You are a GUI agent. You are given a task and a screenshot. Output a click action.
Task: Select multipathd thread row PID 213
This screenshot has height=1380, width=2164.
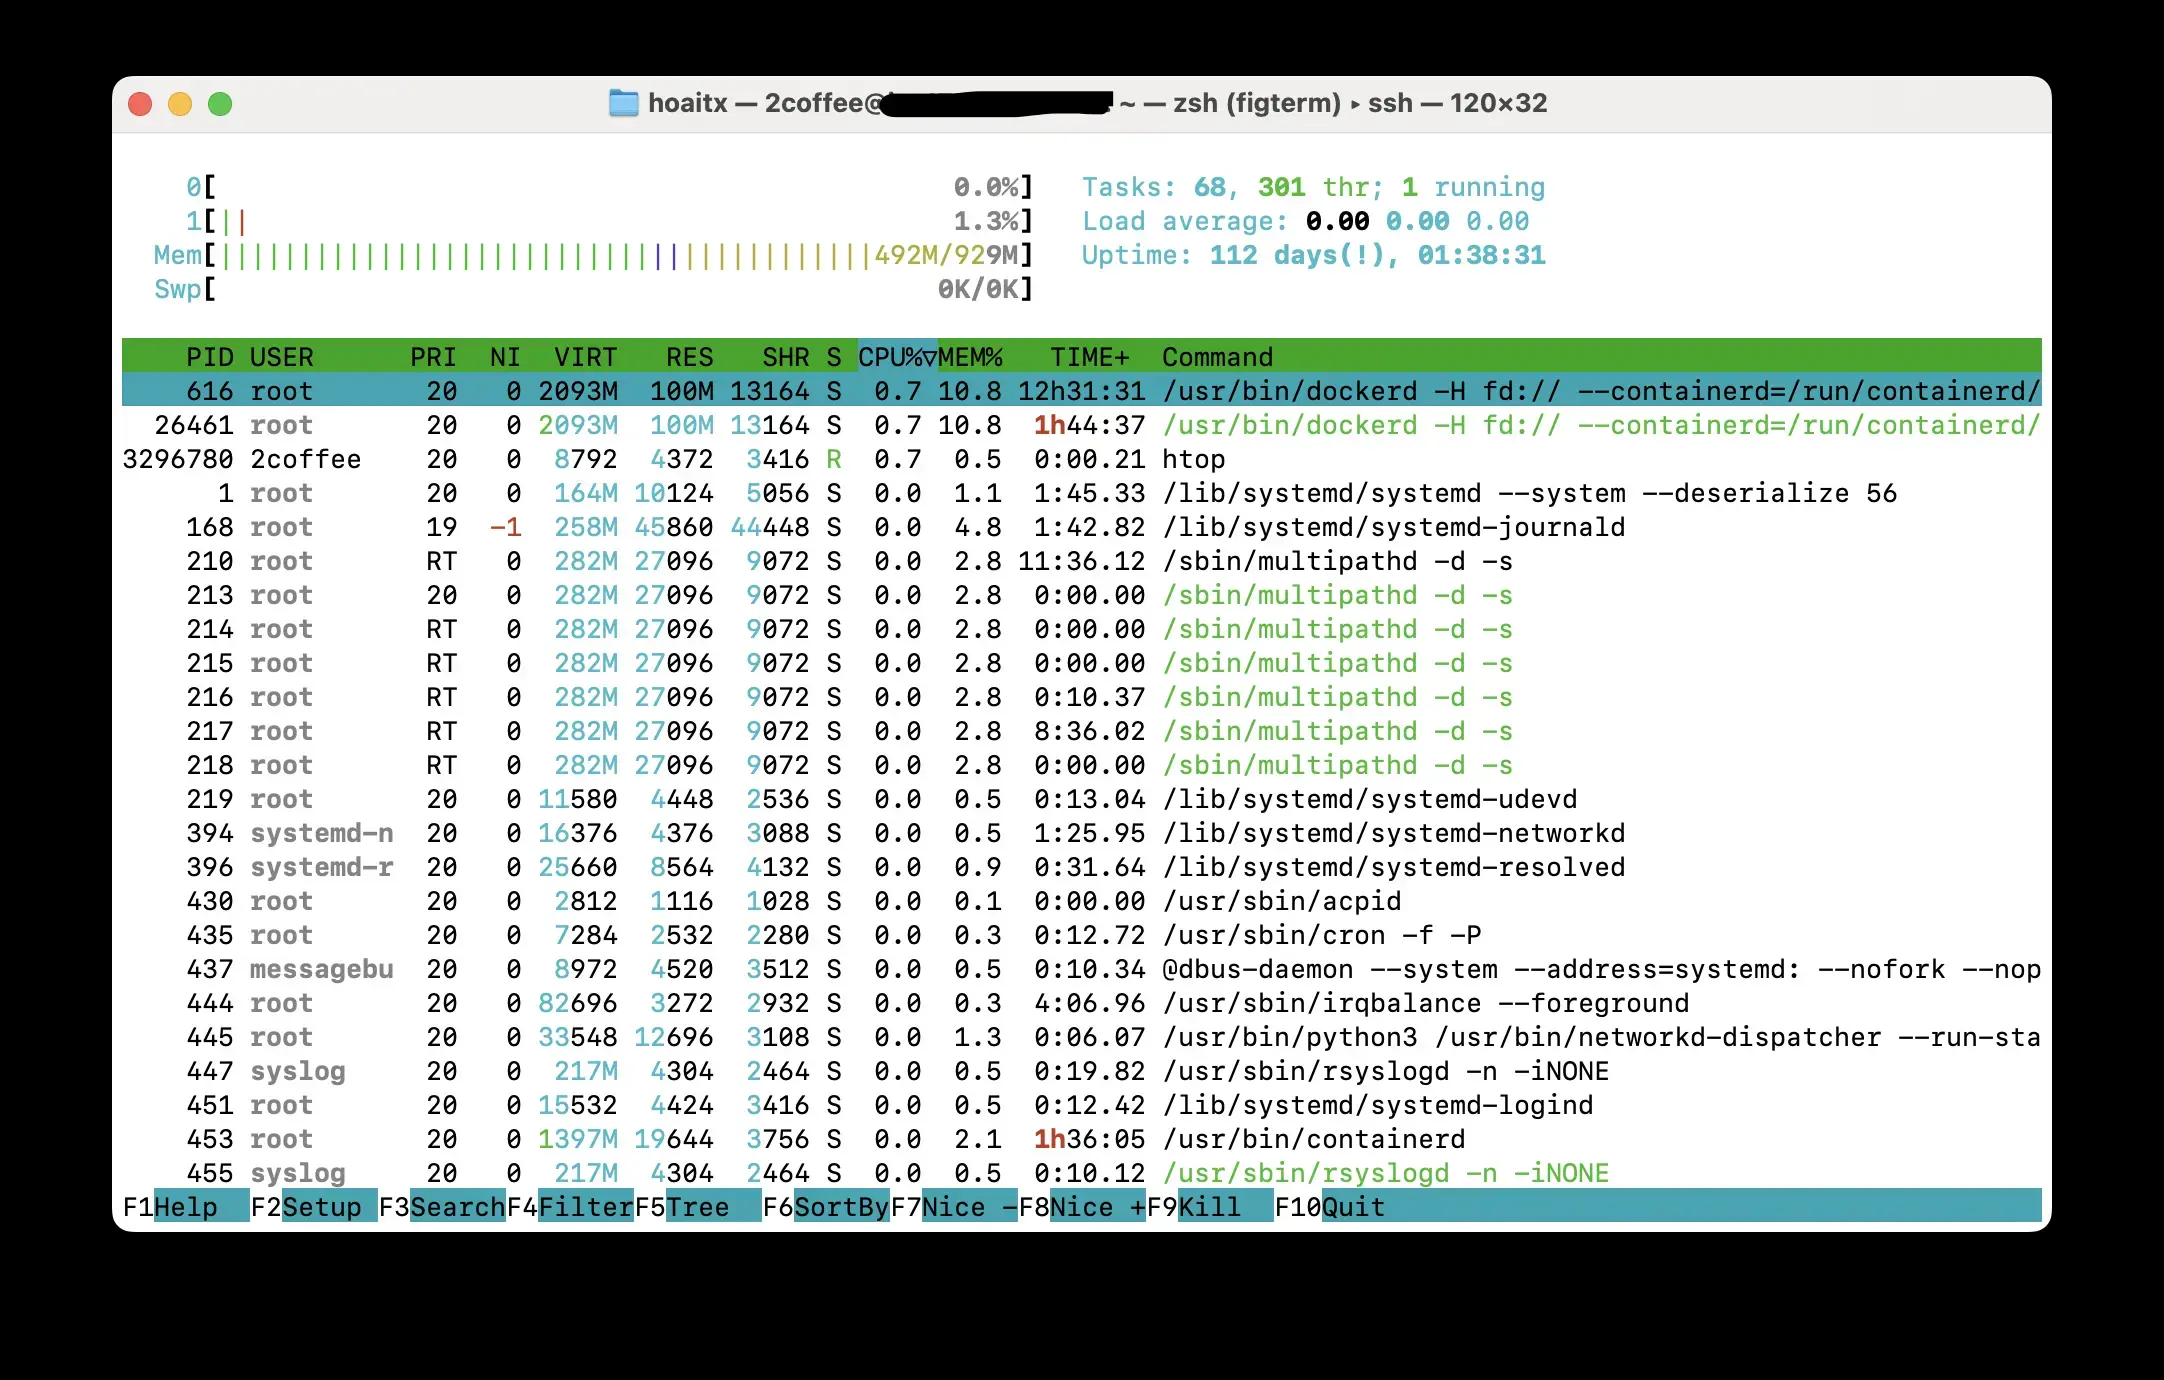[x=1081, y=595]
